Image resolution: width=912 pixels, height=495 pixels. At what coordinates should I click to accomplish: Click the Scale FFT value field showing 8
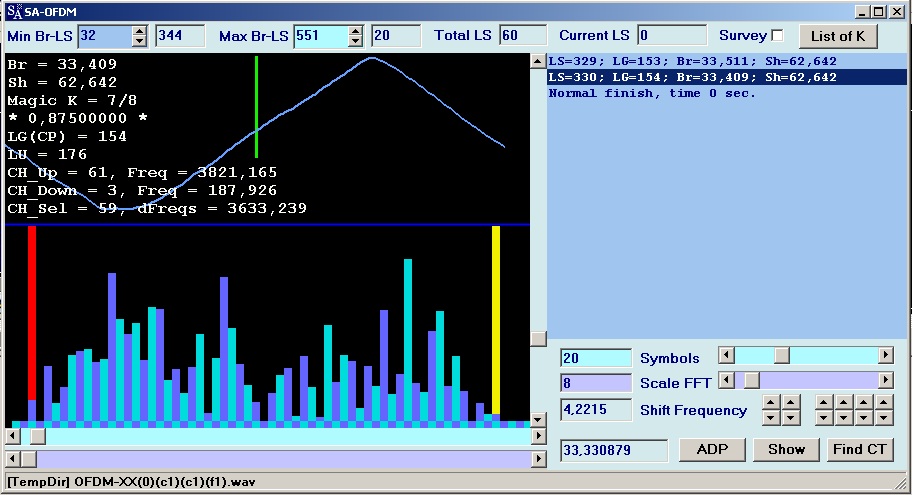coord(596,383)
